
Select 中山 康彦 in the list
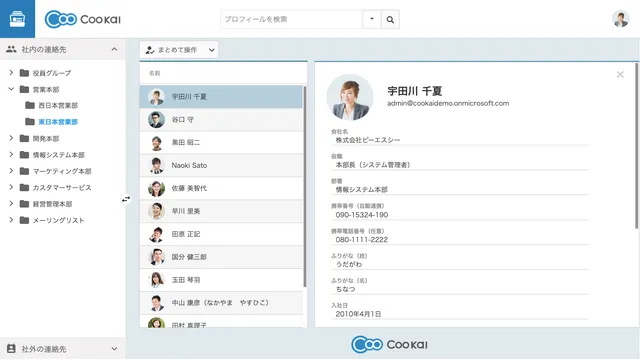point(221,302)
